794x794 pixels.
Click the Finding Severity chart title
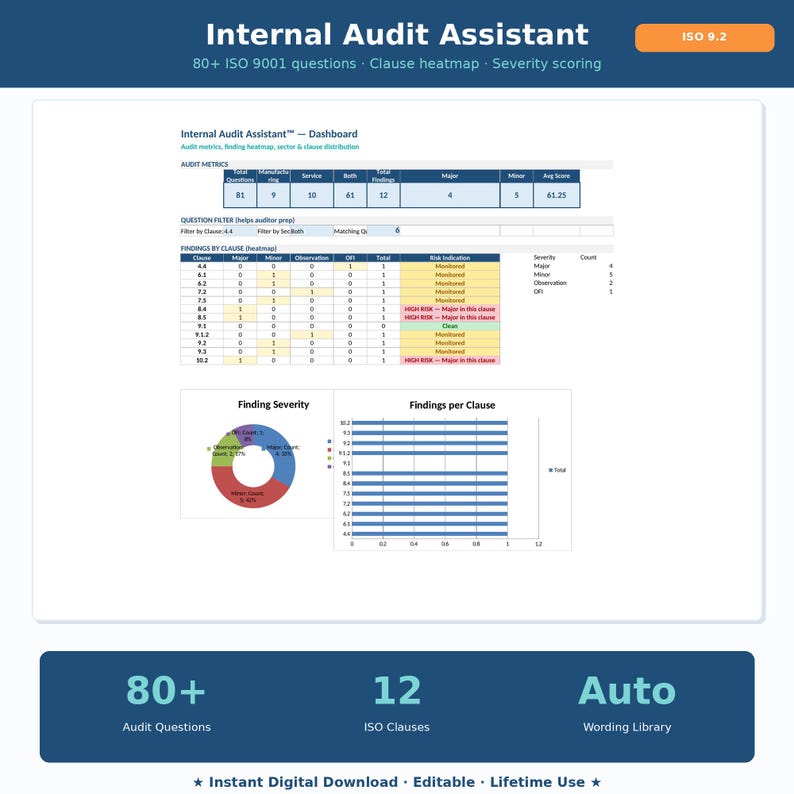point(273,404)
